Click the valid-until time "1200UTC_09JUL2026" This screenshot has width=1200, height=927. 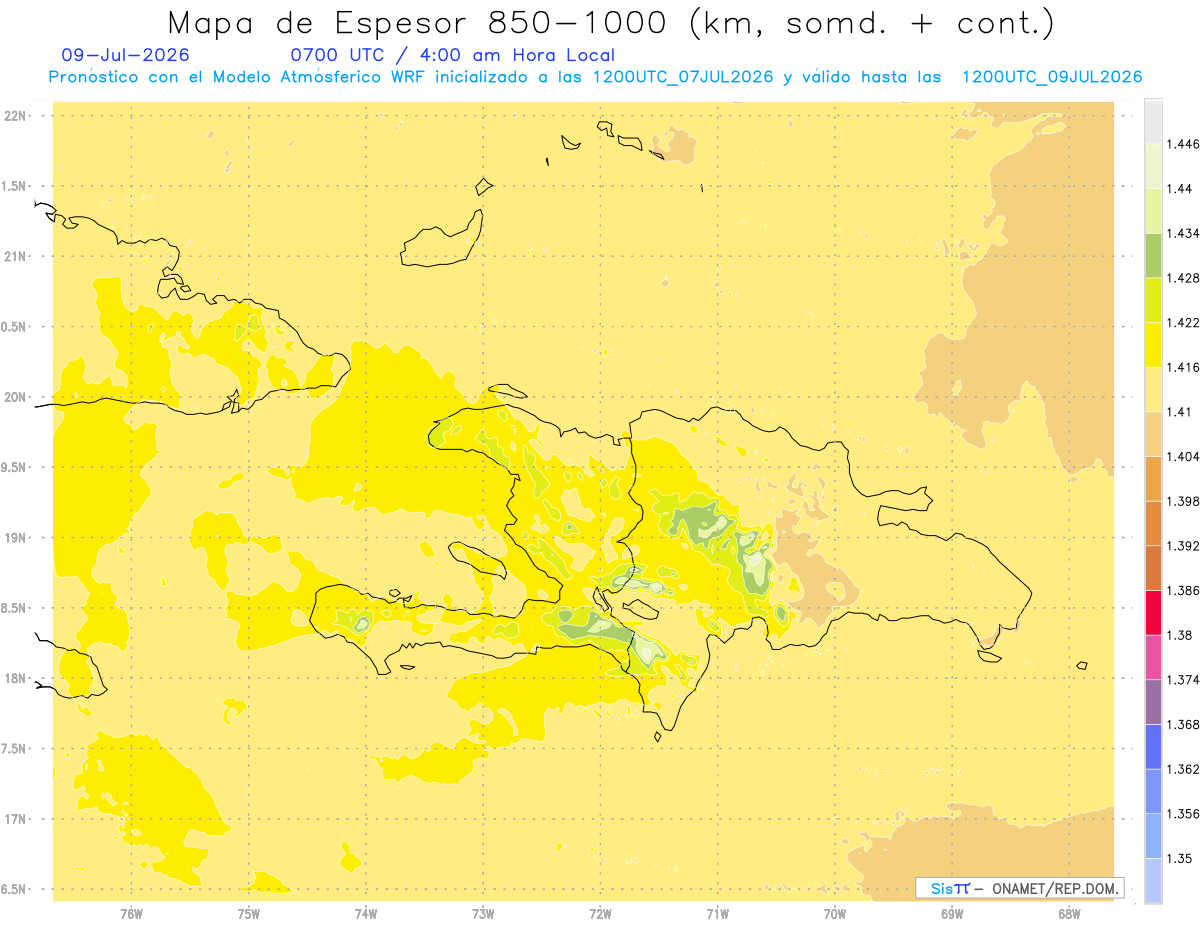[1052, 77]
